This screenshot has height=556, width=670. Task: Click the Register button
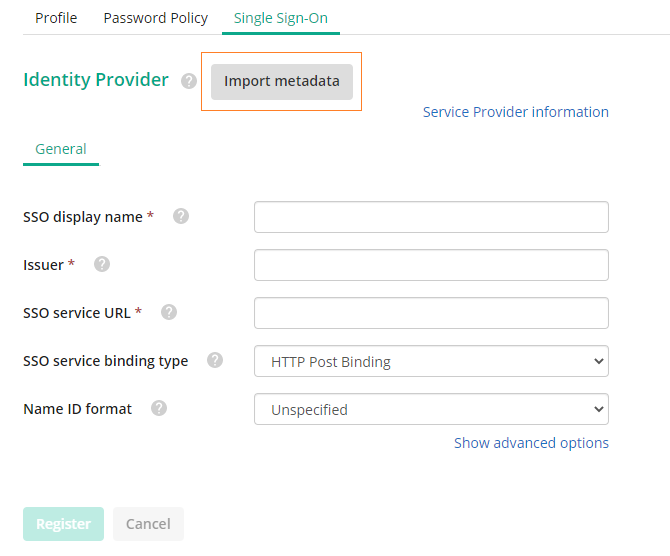(x=63, y=524)
